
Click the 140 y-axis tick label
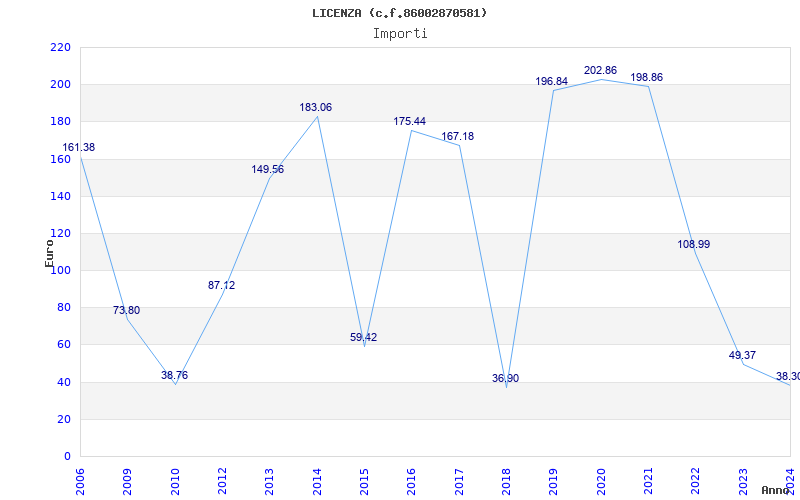pyautogui.click(x=60, y=196)
